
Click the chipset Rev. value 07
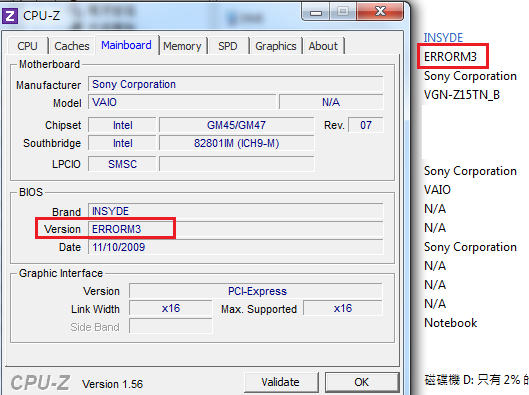(366, 125)
